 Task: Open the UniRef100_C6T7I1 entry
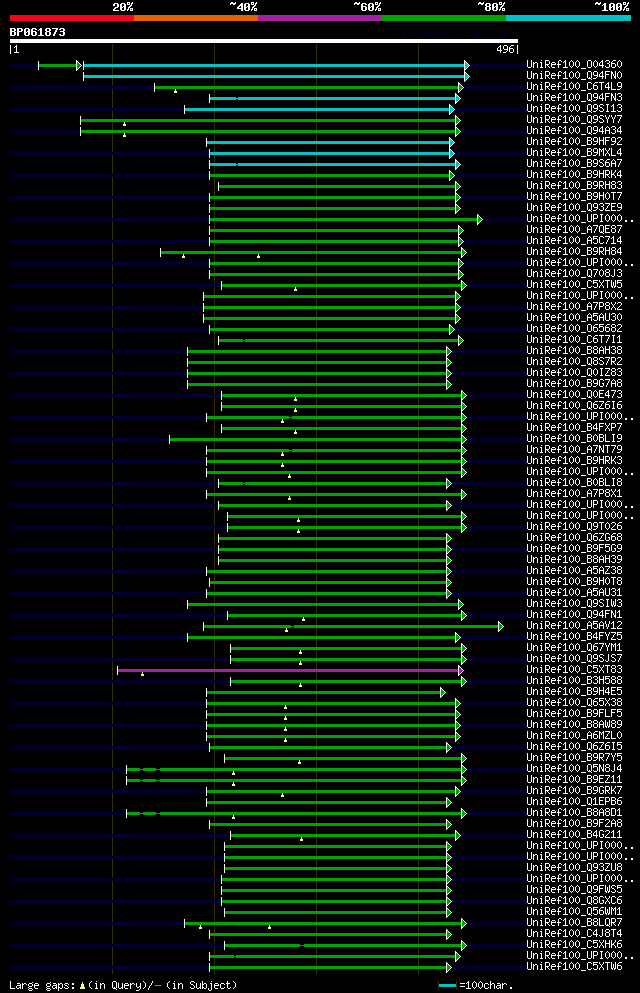point(574,339)
